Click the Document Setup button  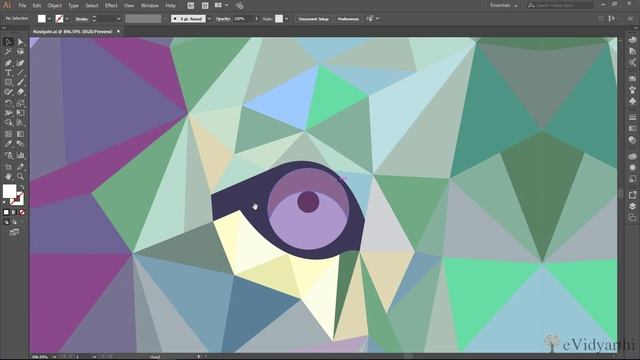313,19
